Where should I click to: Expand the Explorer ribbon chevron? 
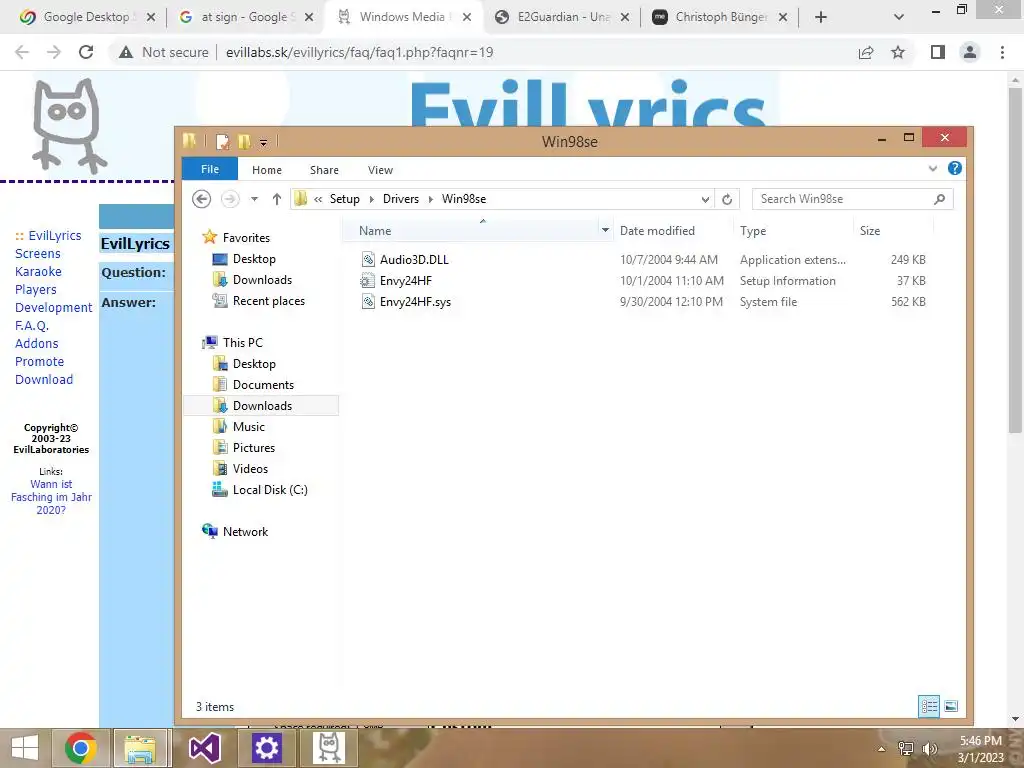click(x=933, y=168)
